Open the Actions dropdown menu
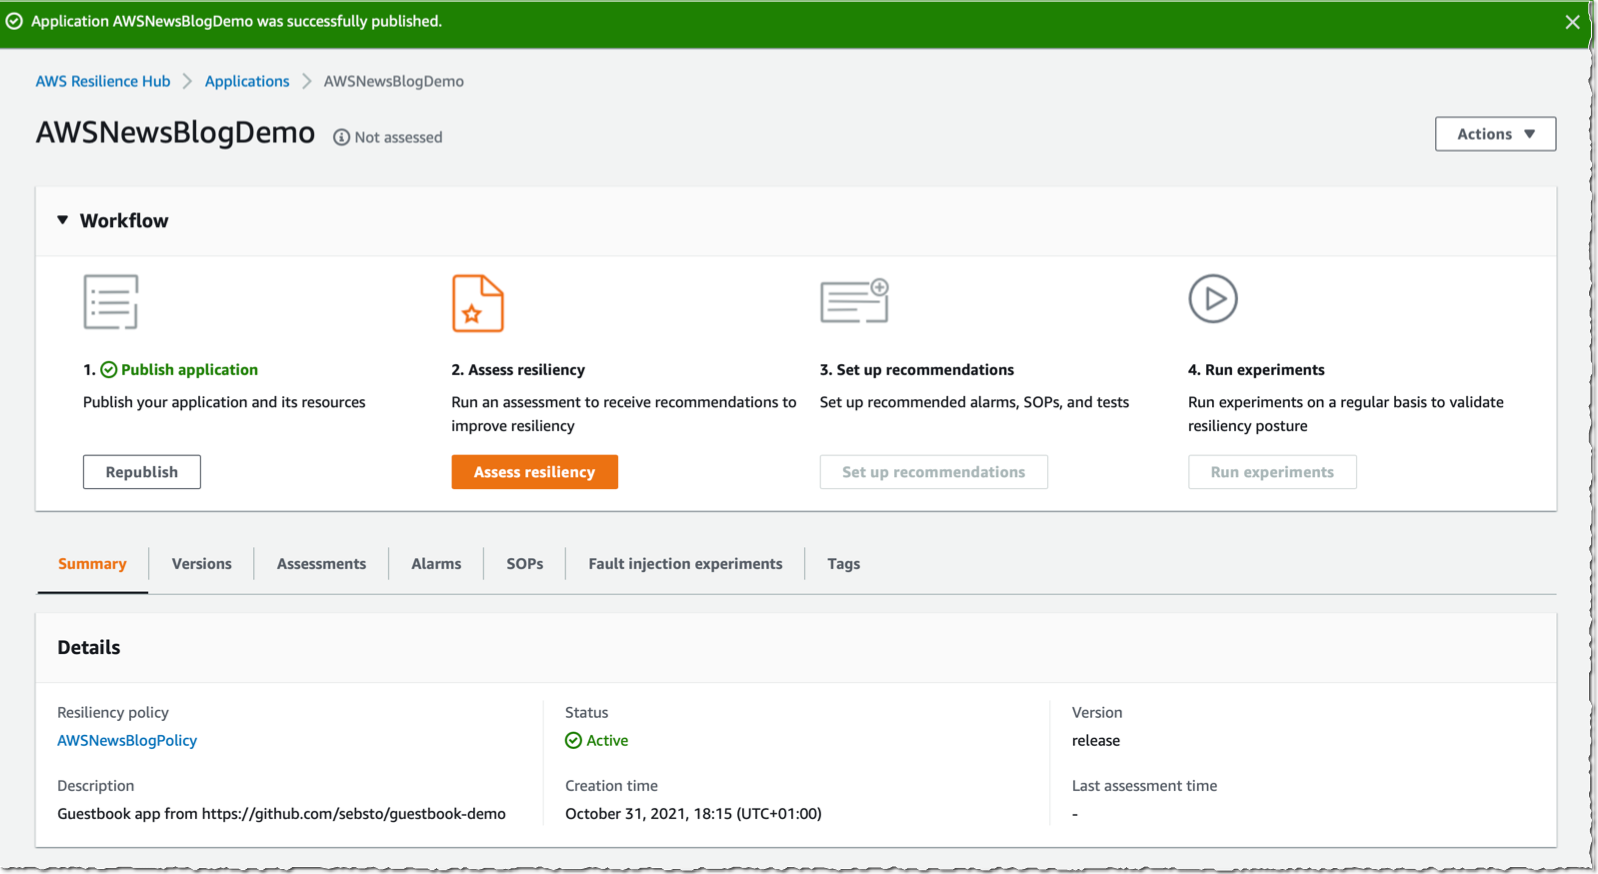Screen dimensions: 1598x874 pos(1495,134)
